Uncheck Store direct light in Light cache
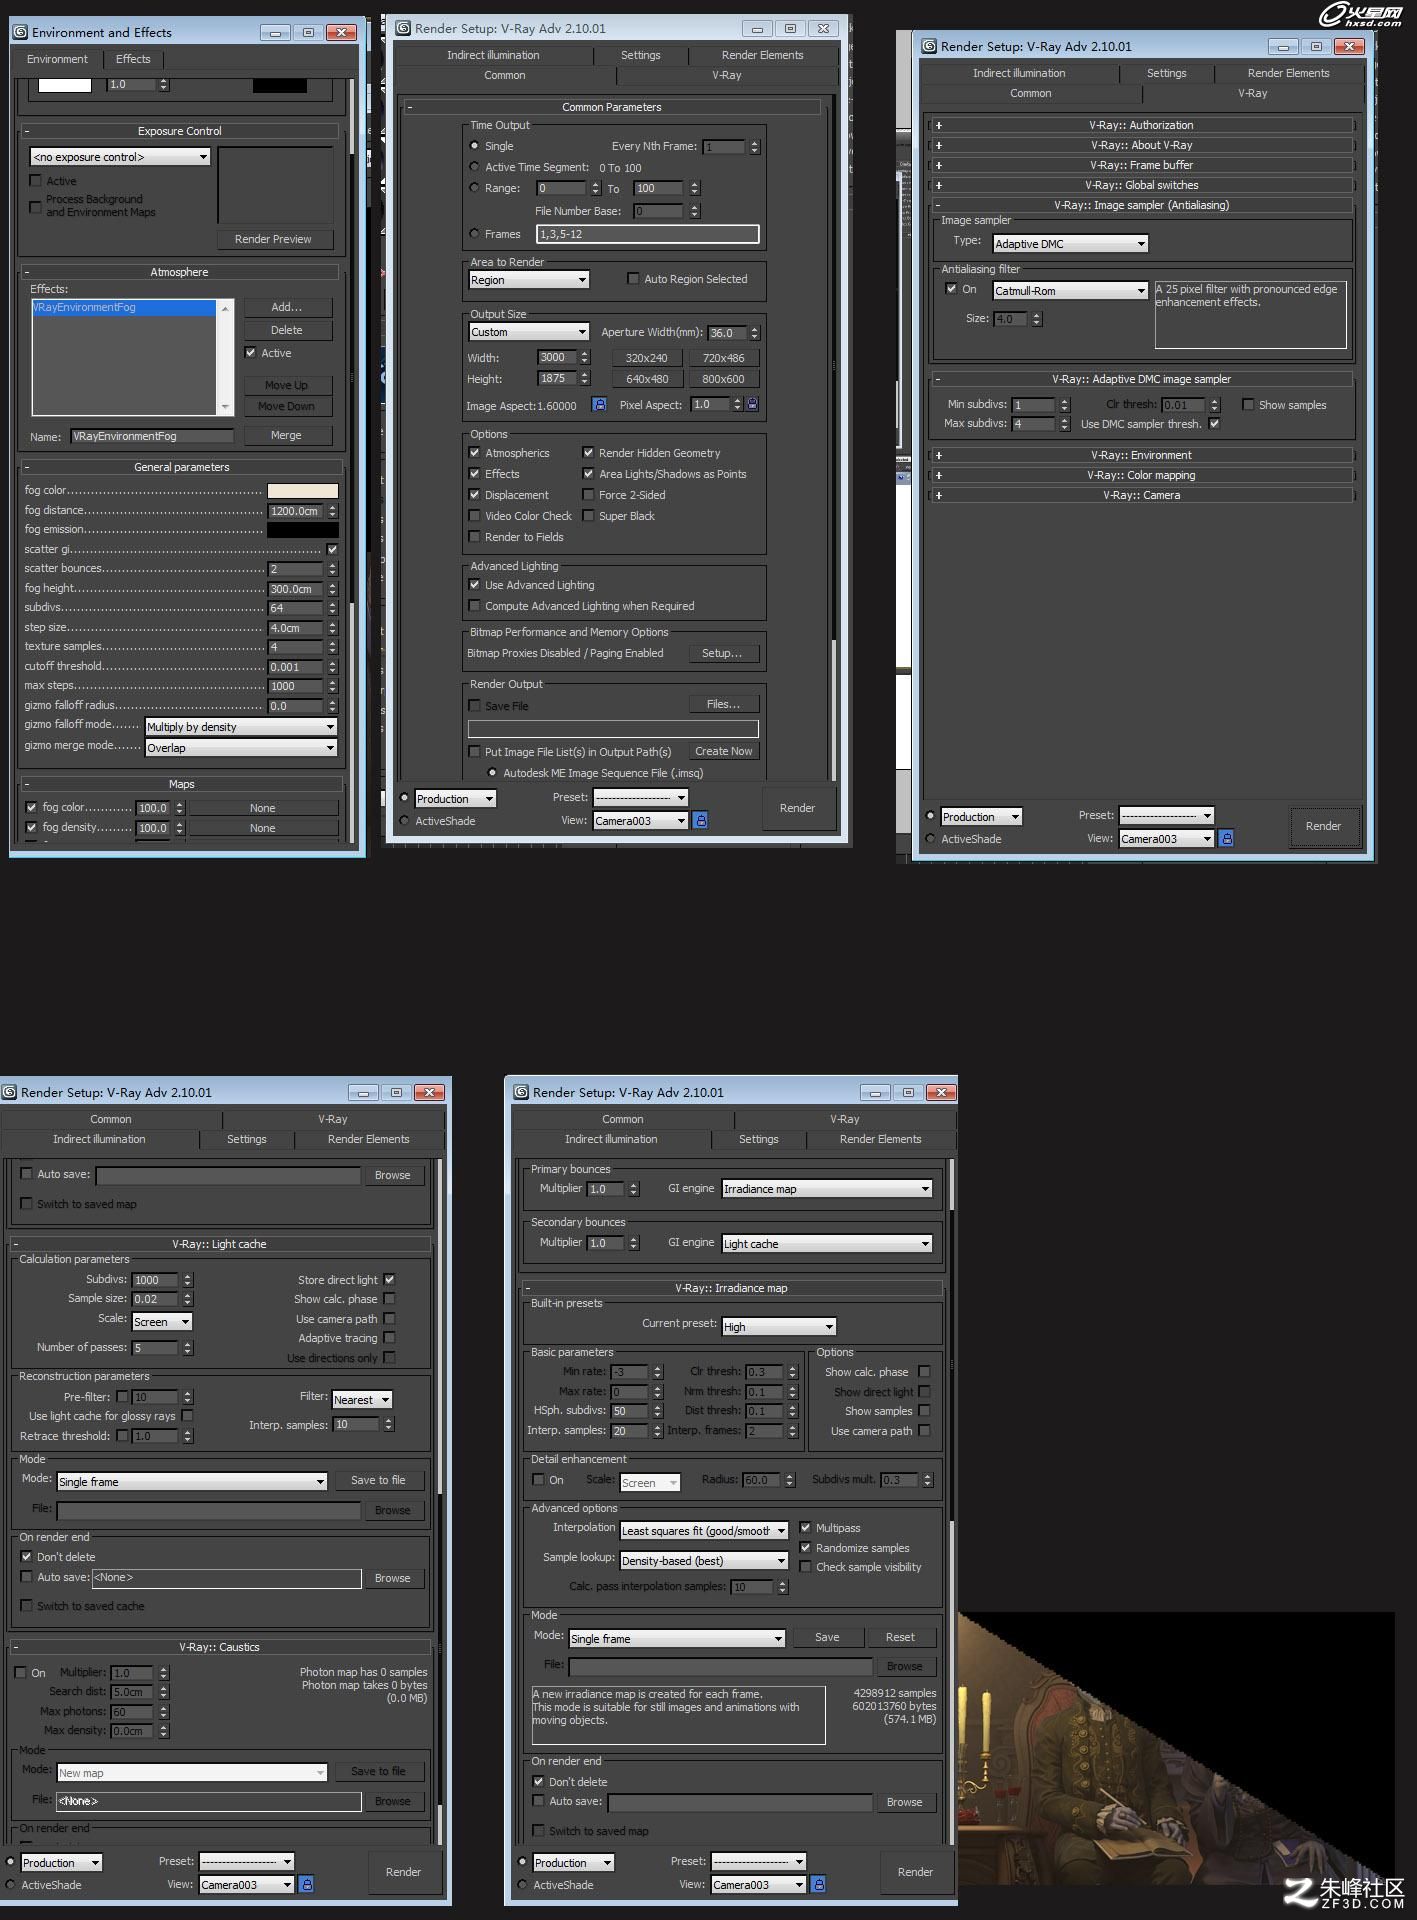The image size is (1417, 1920). click(389, 1279)
